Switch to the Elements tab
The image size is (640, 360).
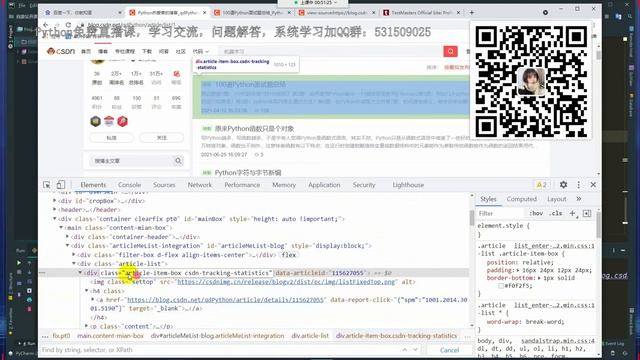coord(93,185)
